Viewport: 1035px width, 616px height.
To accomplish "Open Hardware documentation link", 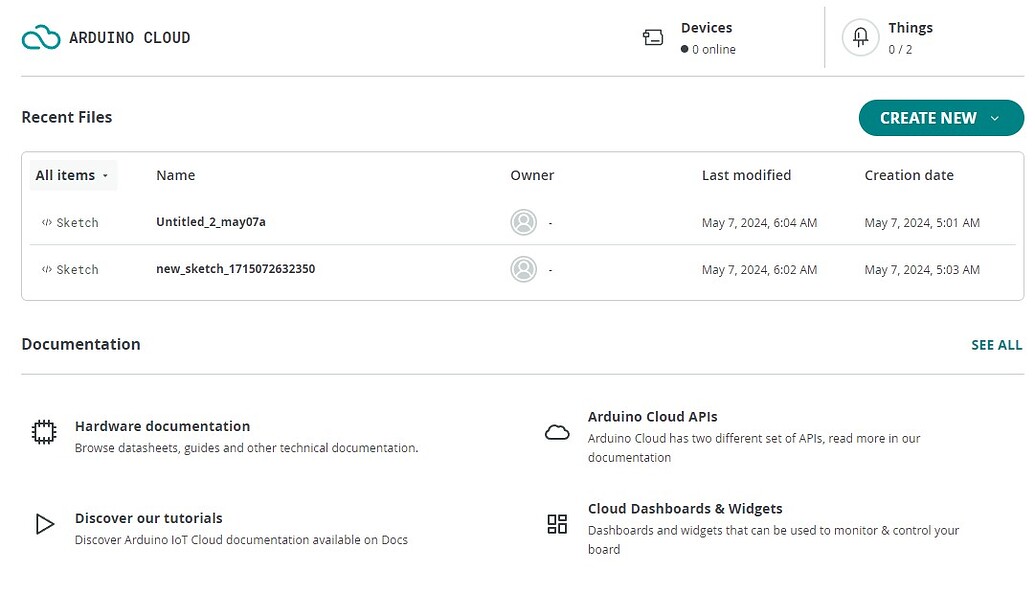I will (162, 426).
